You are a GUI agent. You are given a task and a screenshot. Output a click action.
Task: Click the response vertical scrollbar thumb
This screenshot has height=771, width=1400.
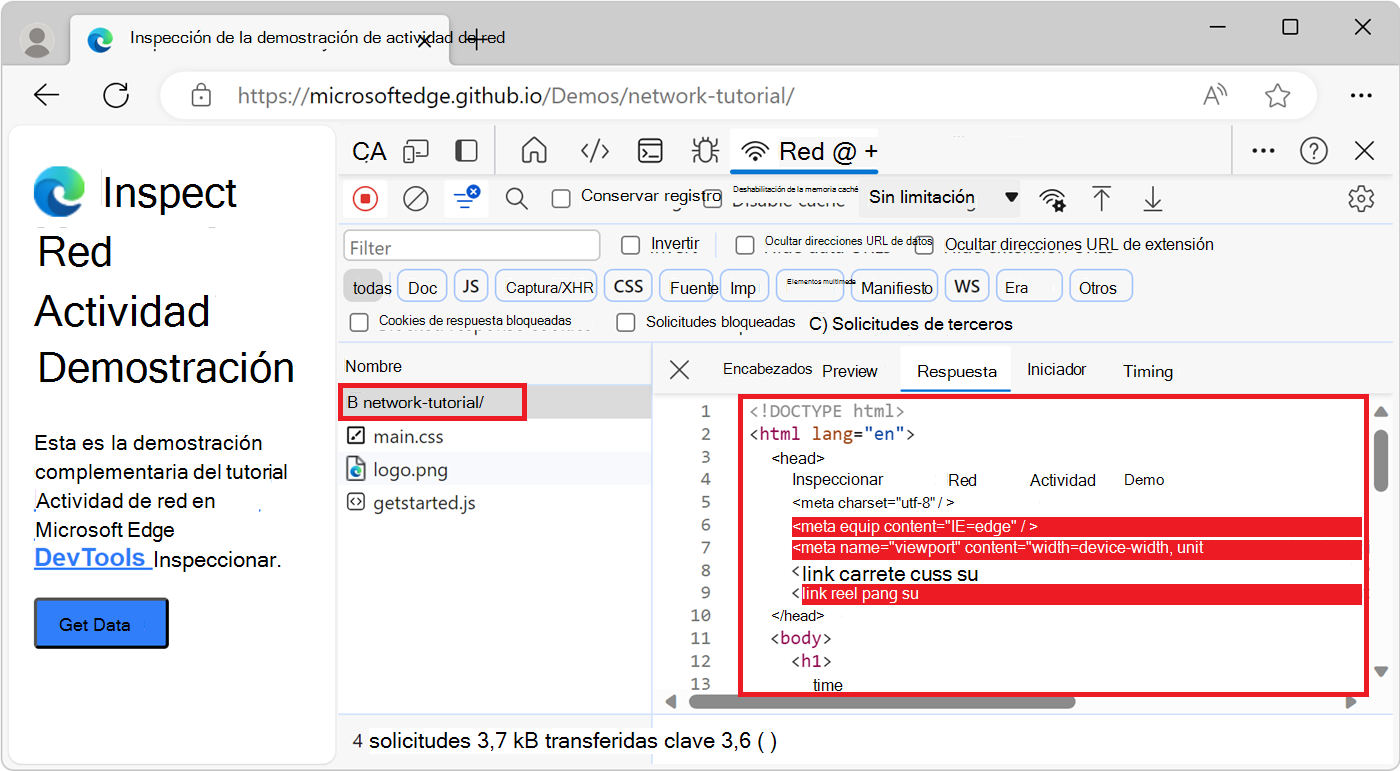point(1381,461)
